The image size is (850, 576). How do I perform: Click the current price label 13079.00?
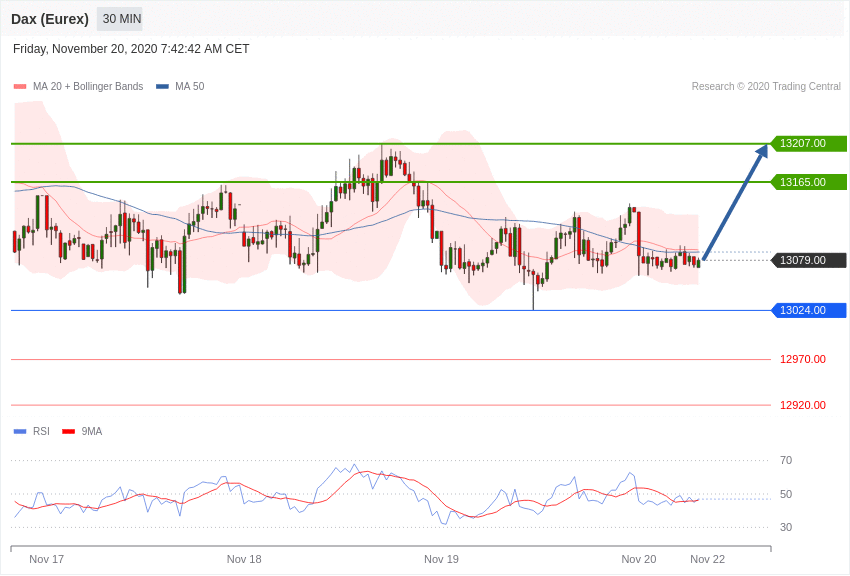pos(808,260)
